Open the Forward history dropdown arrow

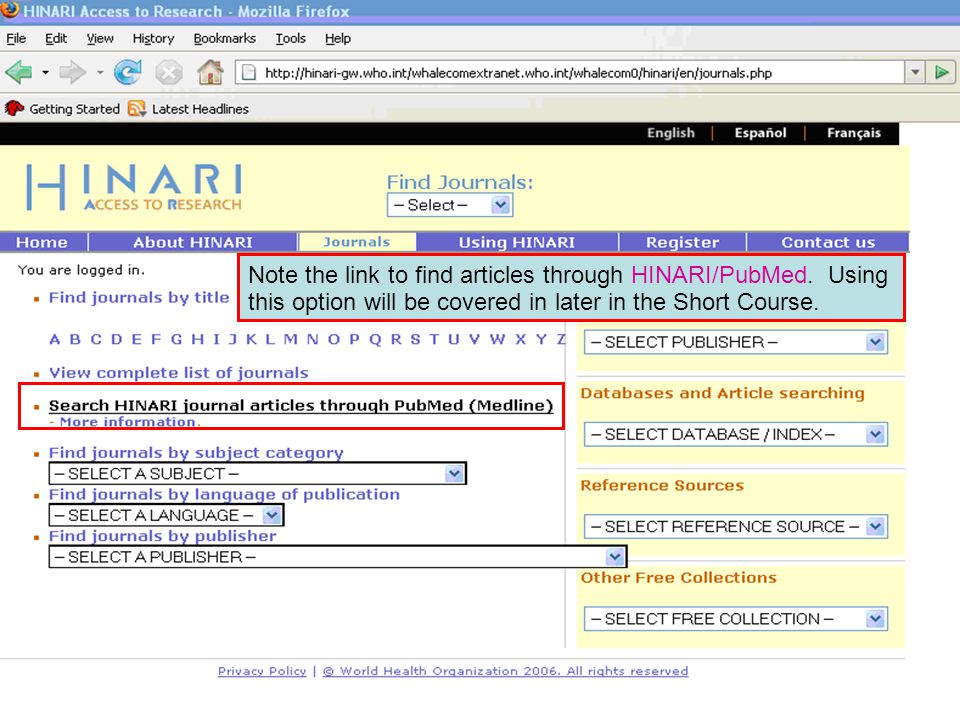100,73
